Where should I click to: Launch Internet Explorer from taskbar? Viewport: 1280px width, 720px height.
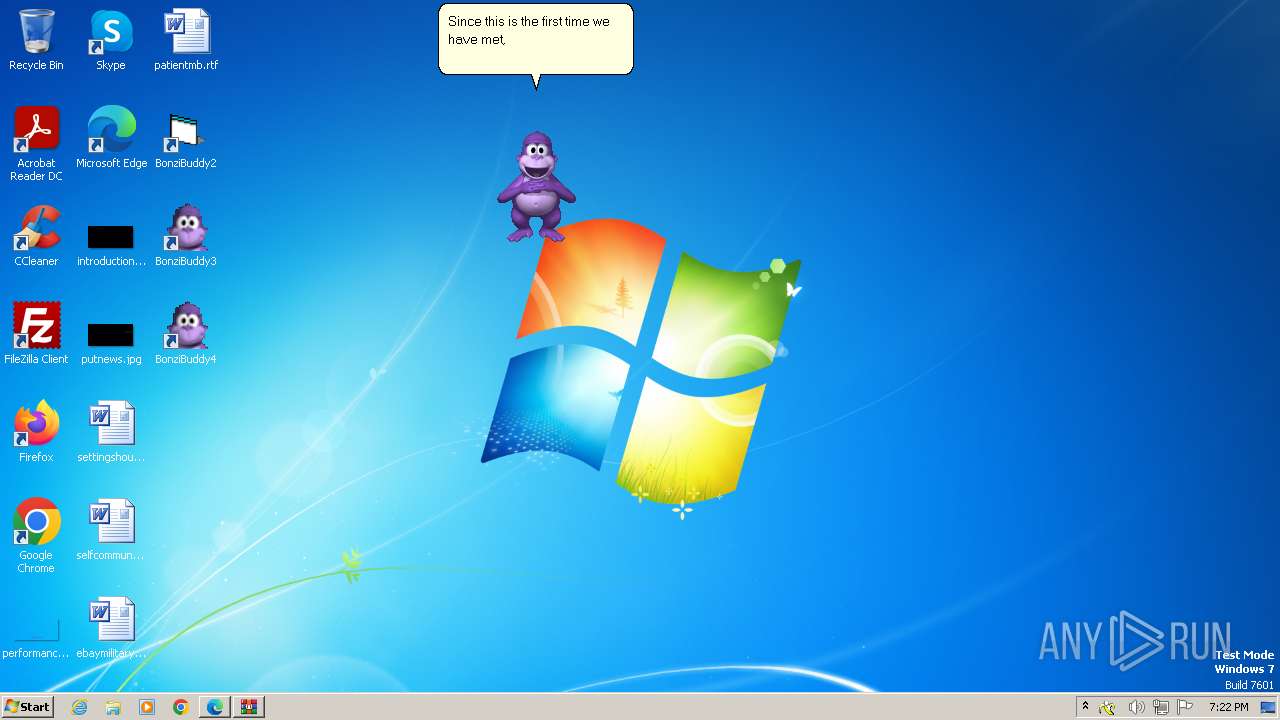[x=79, y=707]
